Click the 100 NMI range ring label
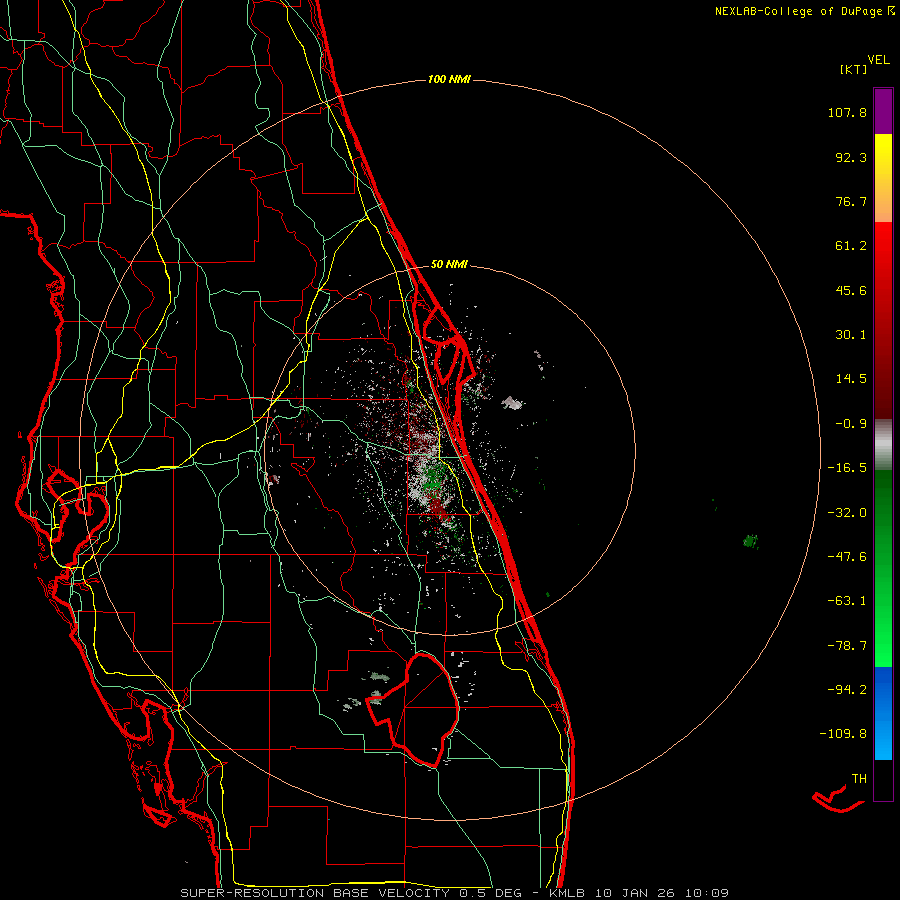900x900 pixels. coord(449,79)
